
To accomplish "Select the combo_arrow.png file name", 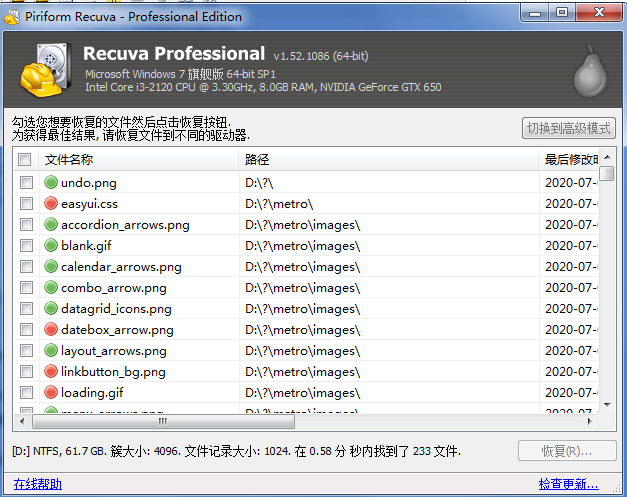I will [114, 288].
